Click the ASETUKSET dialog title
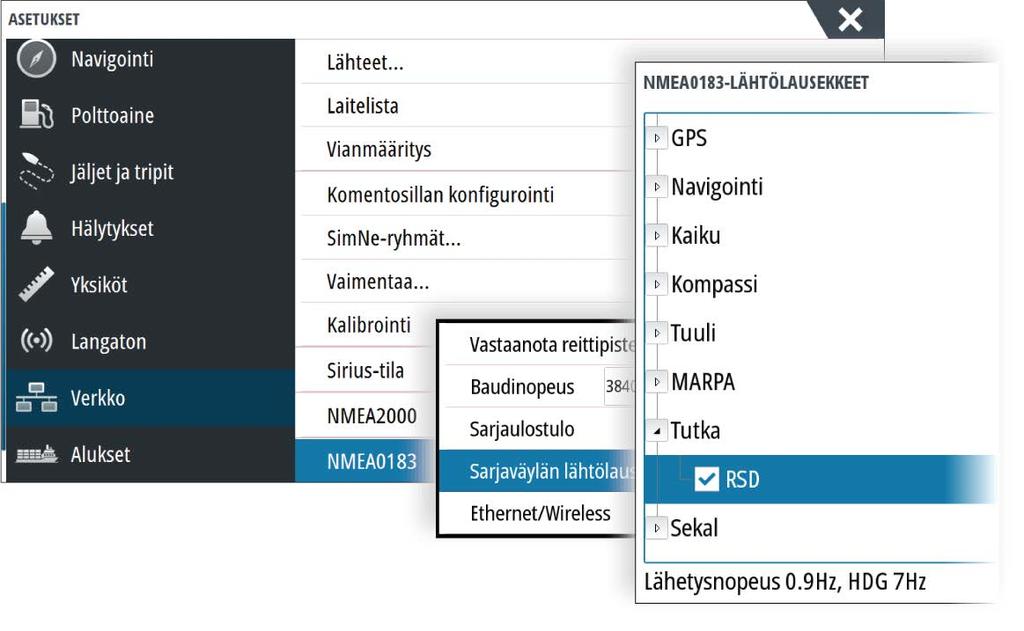 (x=44, y=19)
